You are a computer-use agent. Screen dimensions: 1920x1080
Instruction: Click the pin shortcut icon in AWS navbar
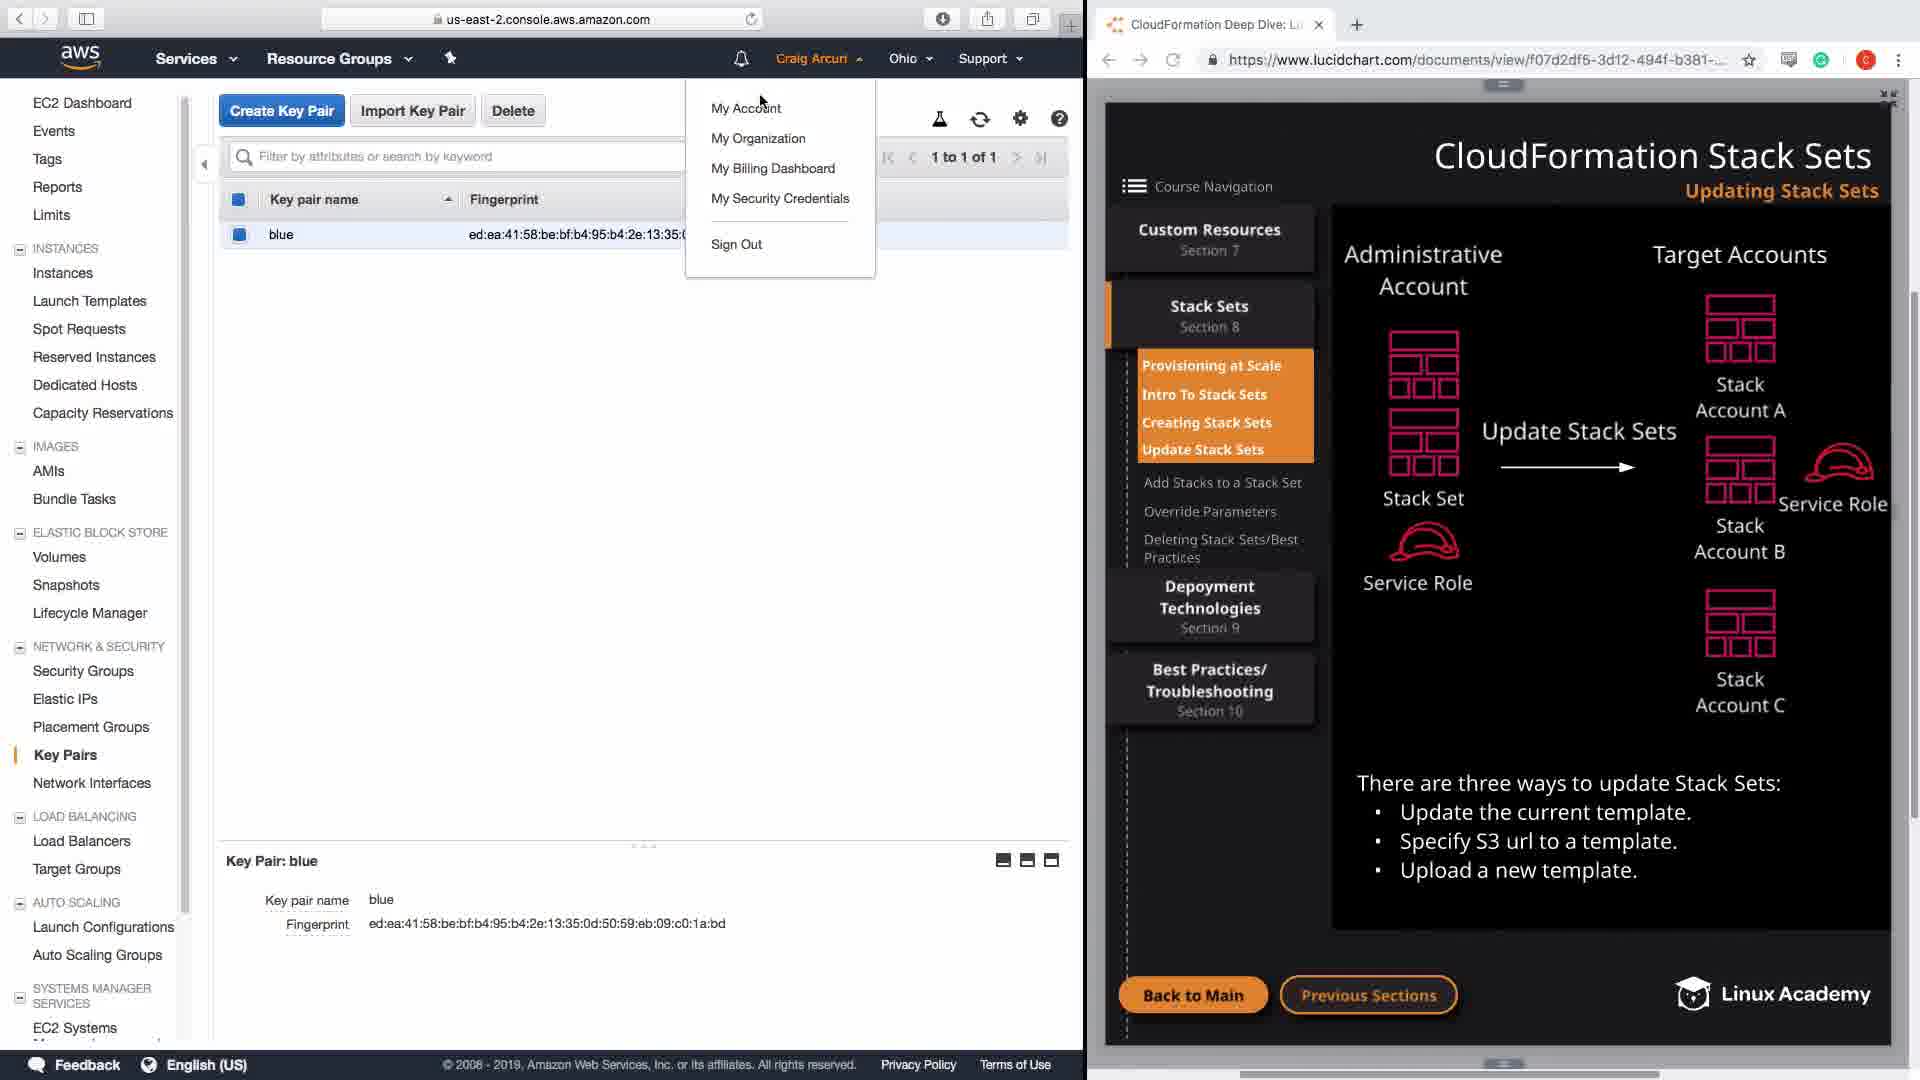(x=450, y=58)
